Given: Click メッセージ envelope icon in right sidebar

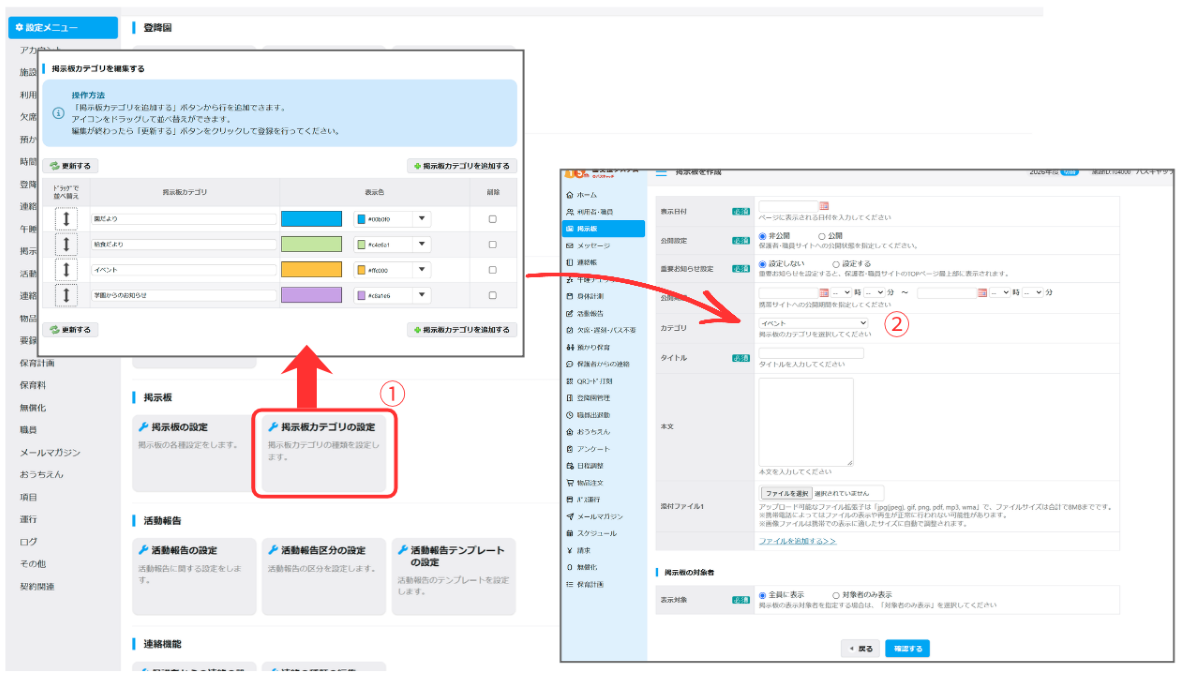Looking at the screenshot, I should click(570, 245).
